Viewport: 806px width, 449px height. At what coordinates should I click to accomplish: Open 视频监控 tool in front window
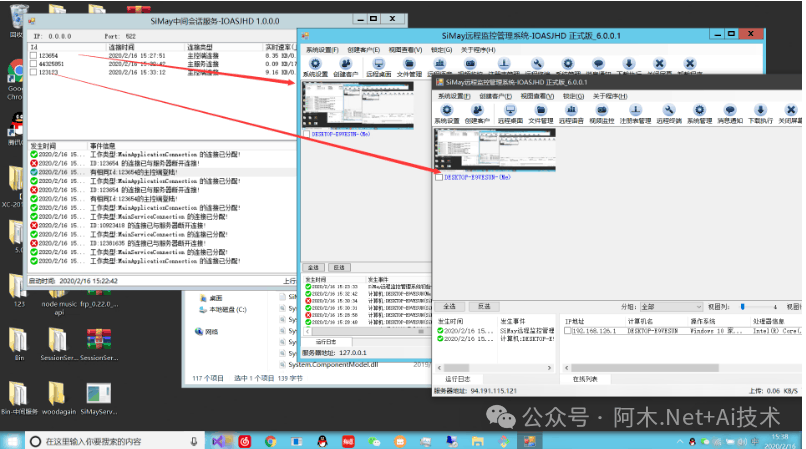601,114
